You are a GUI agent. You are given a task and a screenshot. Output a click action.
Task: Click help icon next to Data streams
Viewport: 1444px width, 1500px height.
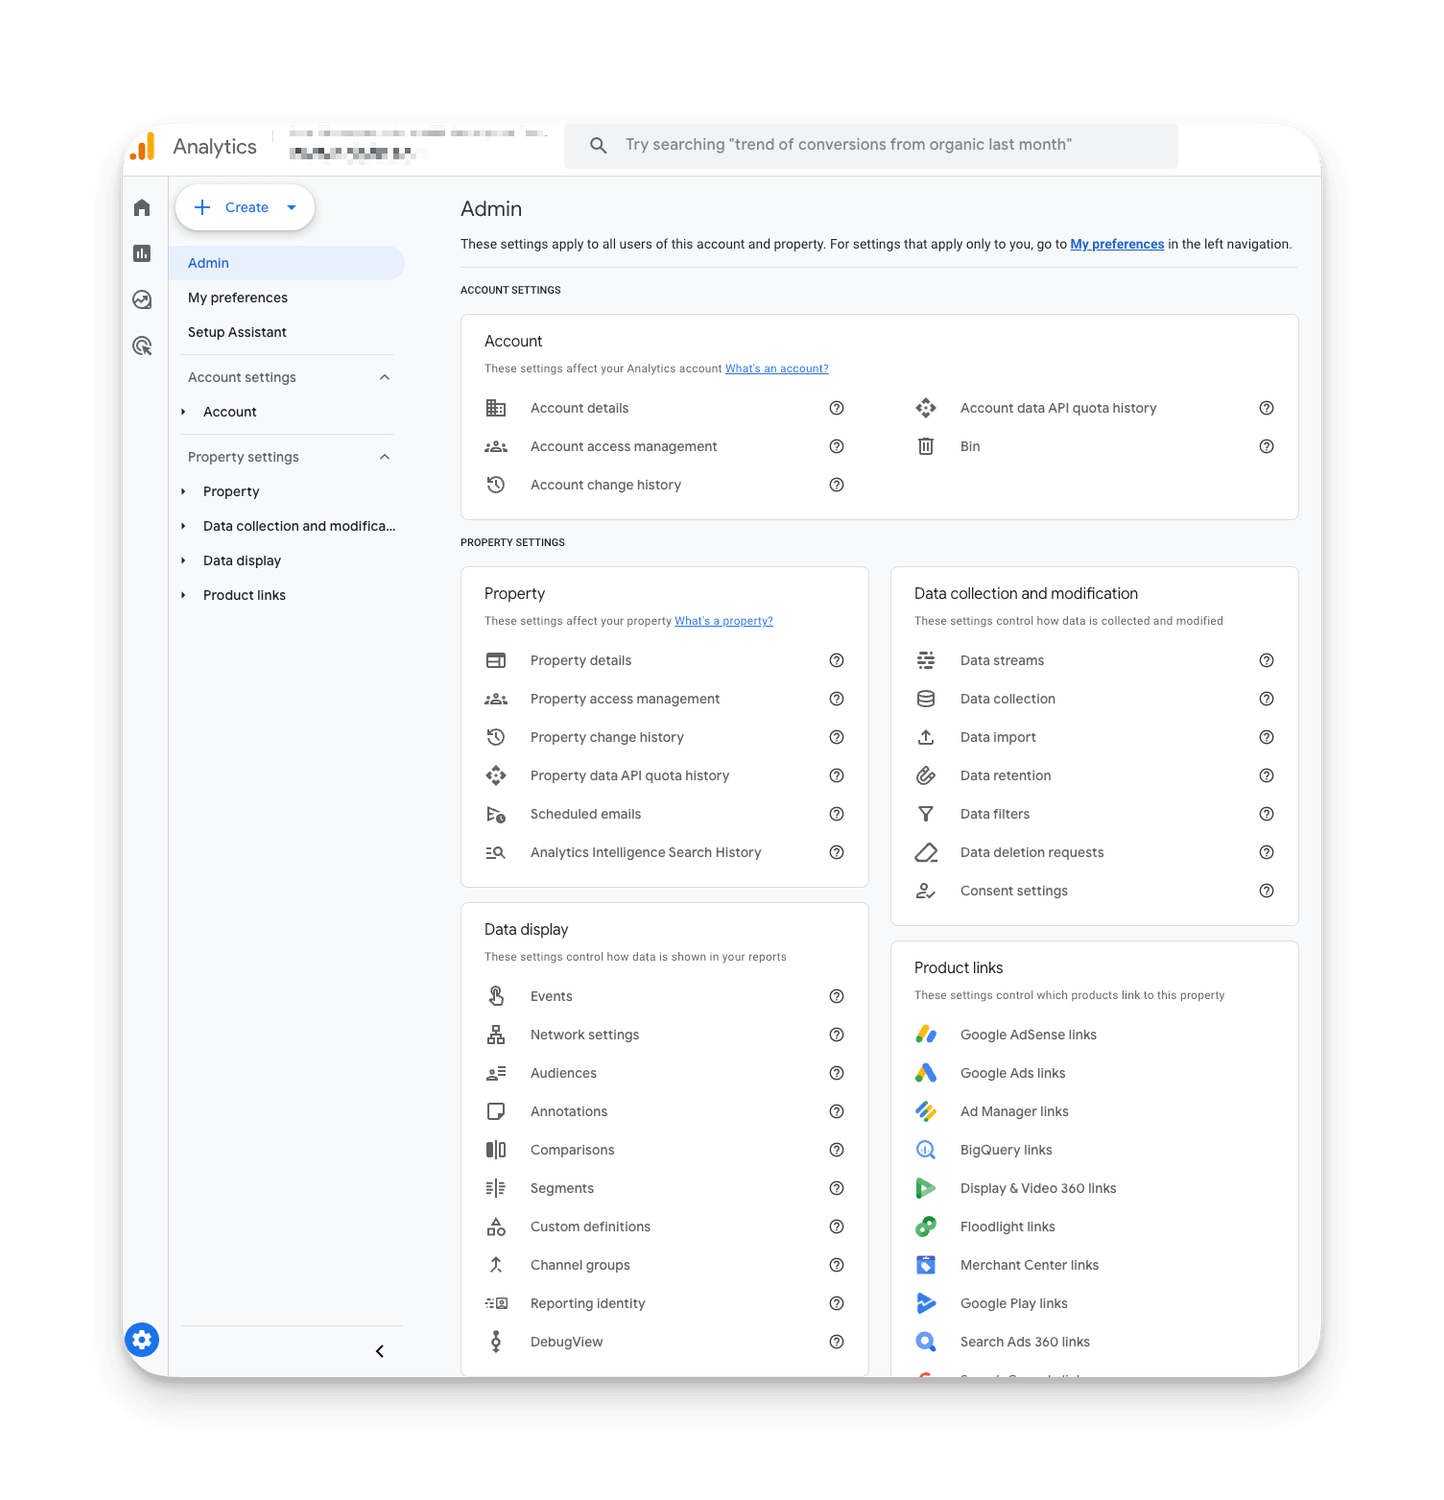pos(1266,660)
